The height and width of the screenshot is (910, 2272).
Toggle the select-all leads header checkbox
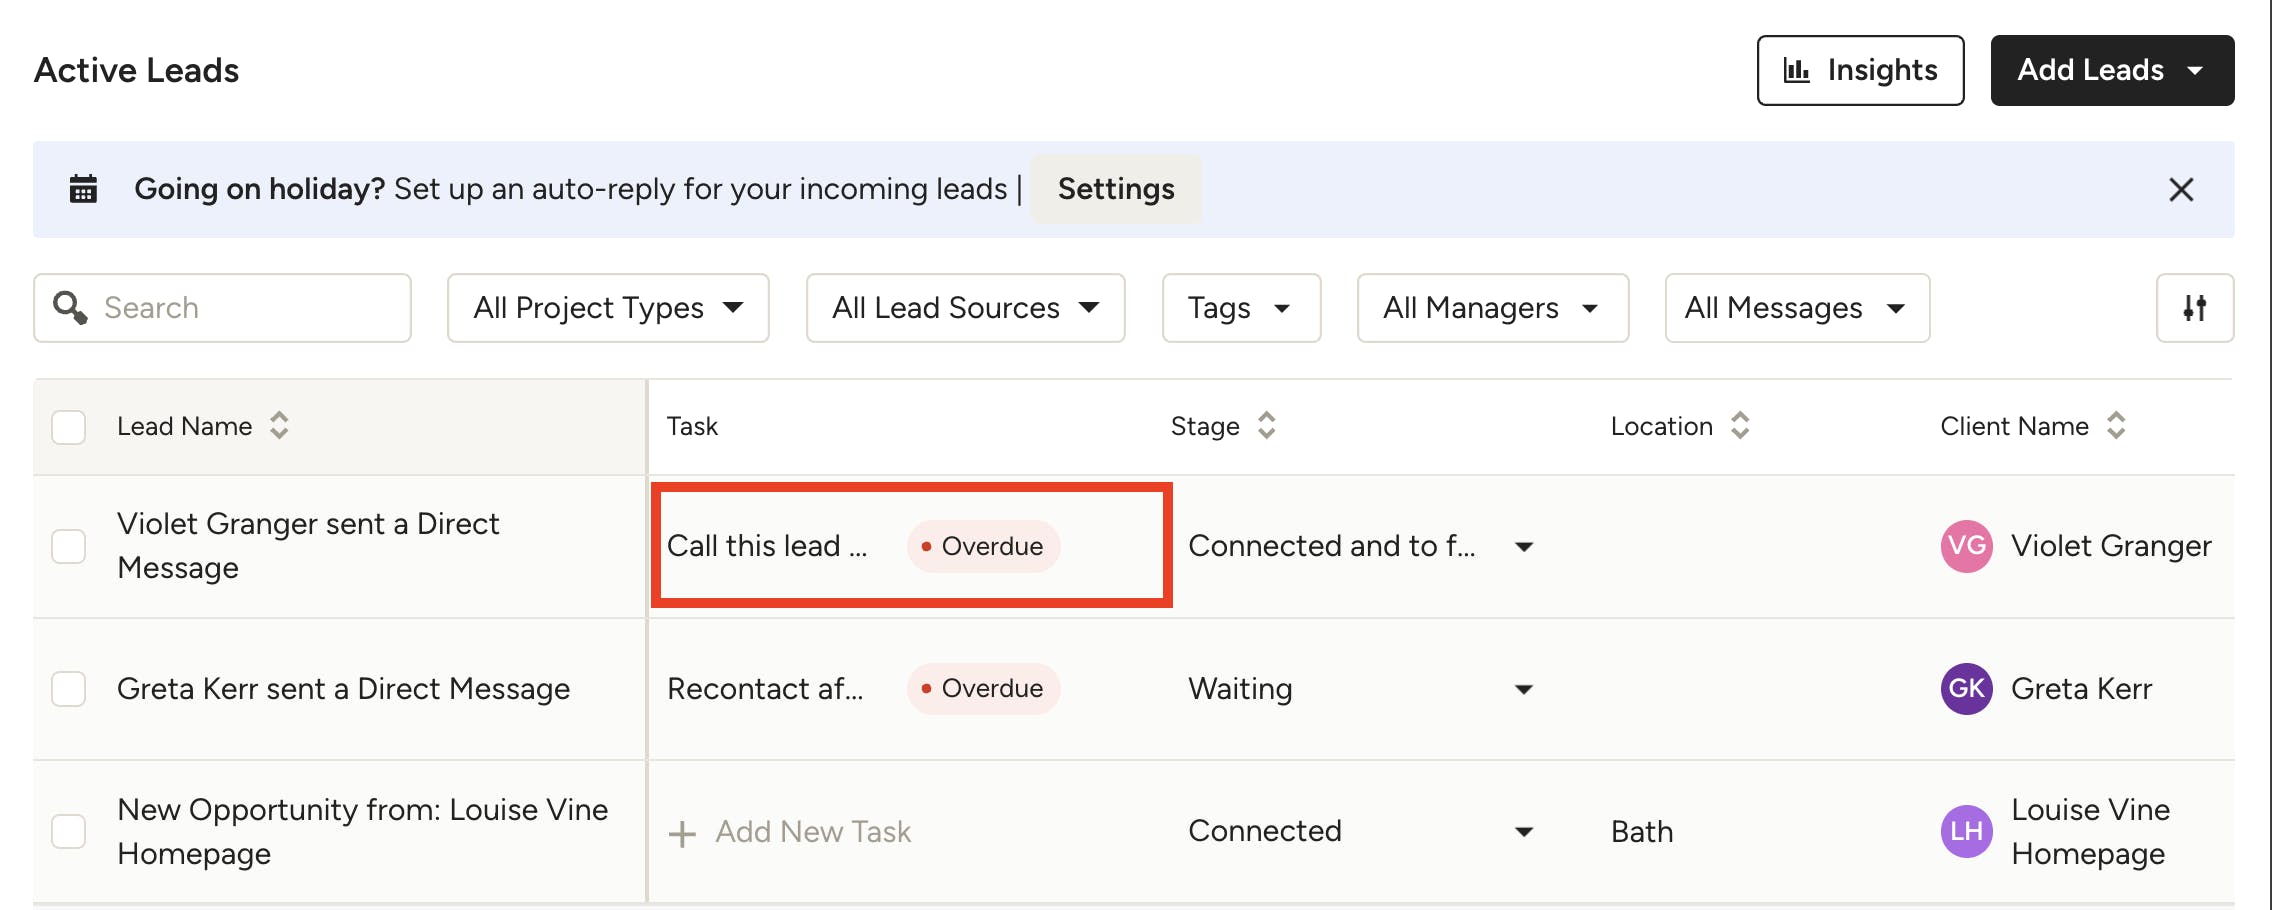coord(69,427)
